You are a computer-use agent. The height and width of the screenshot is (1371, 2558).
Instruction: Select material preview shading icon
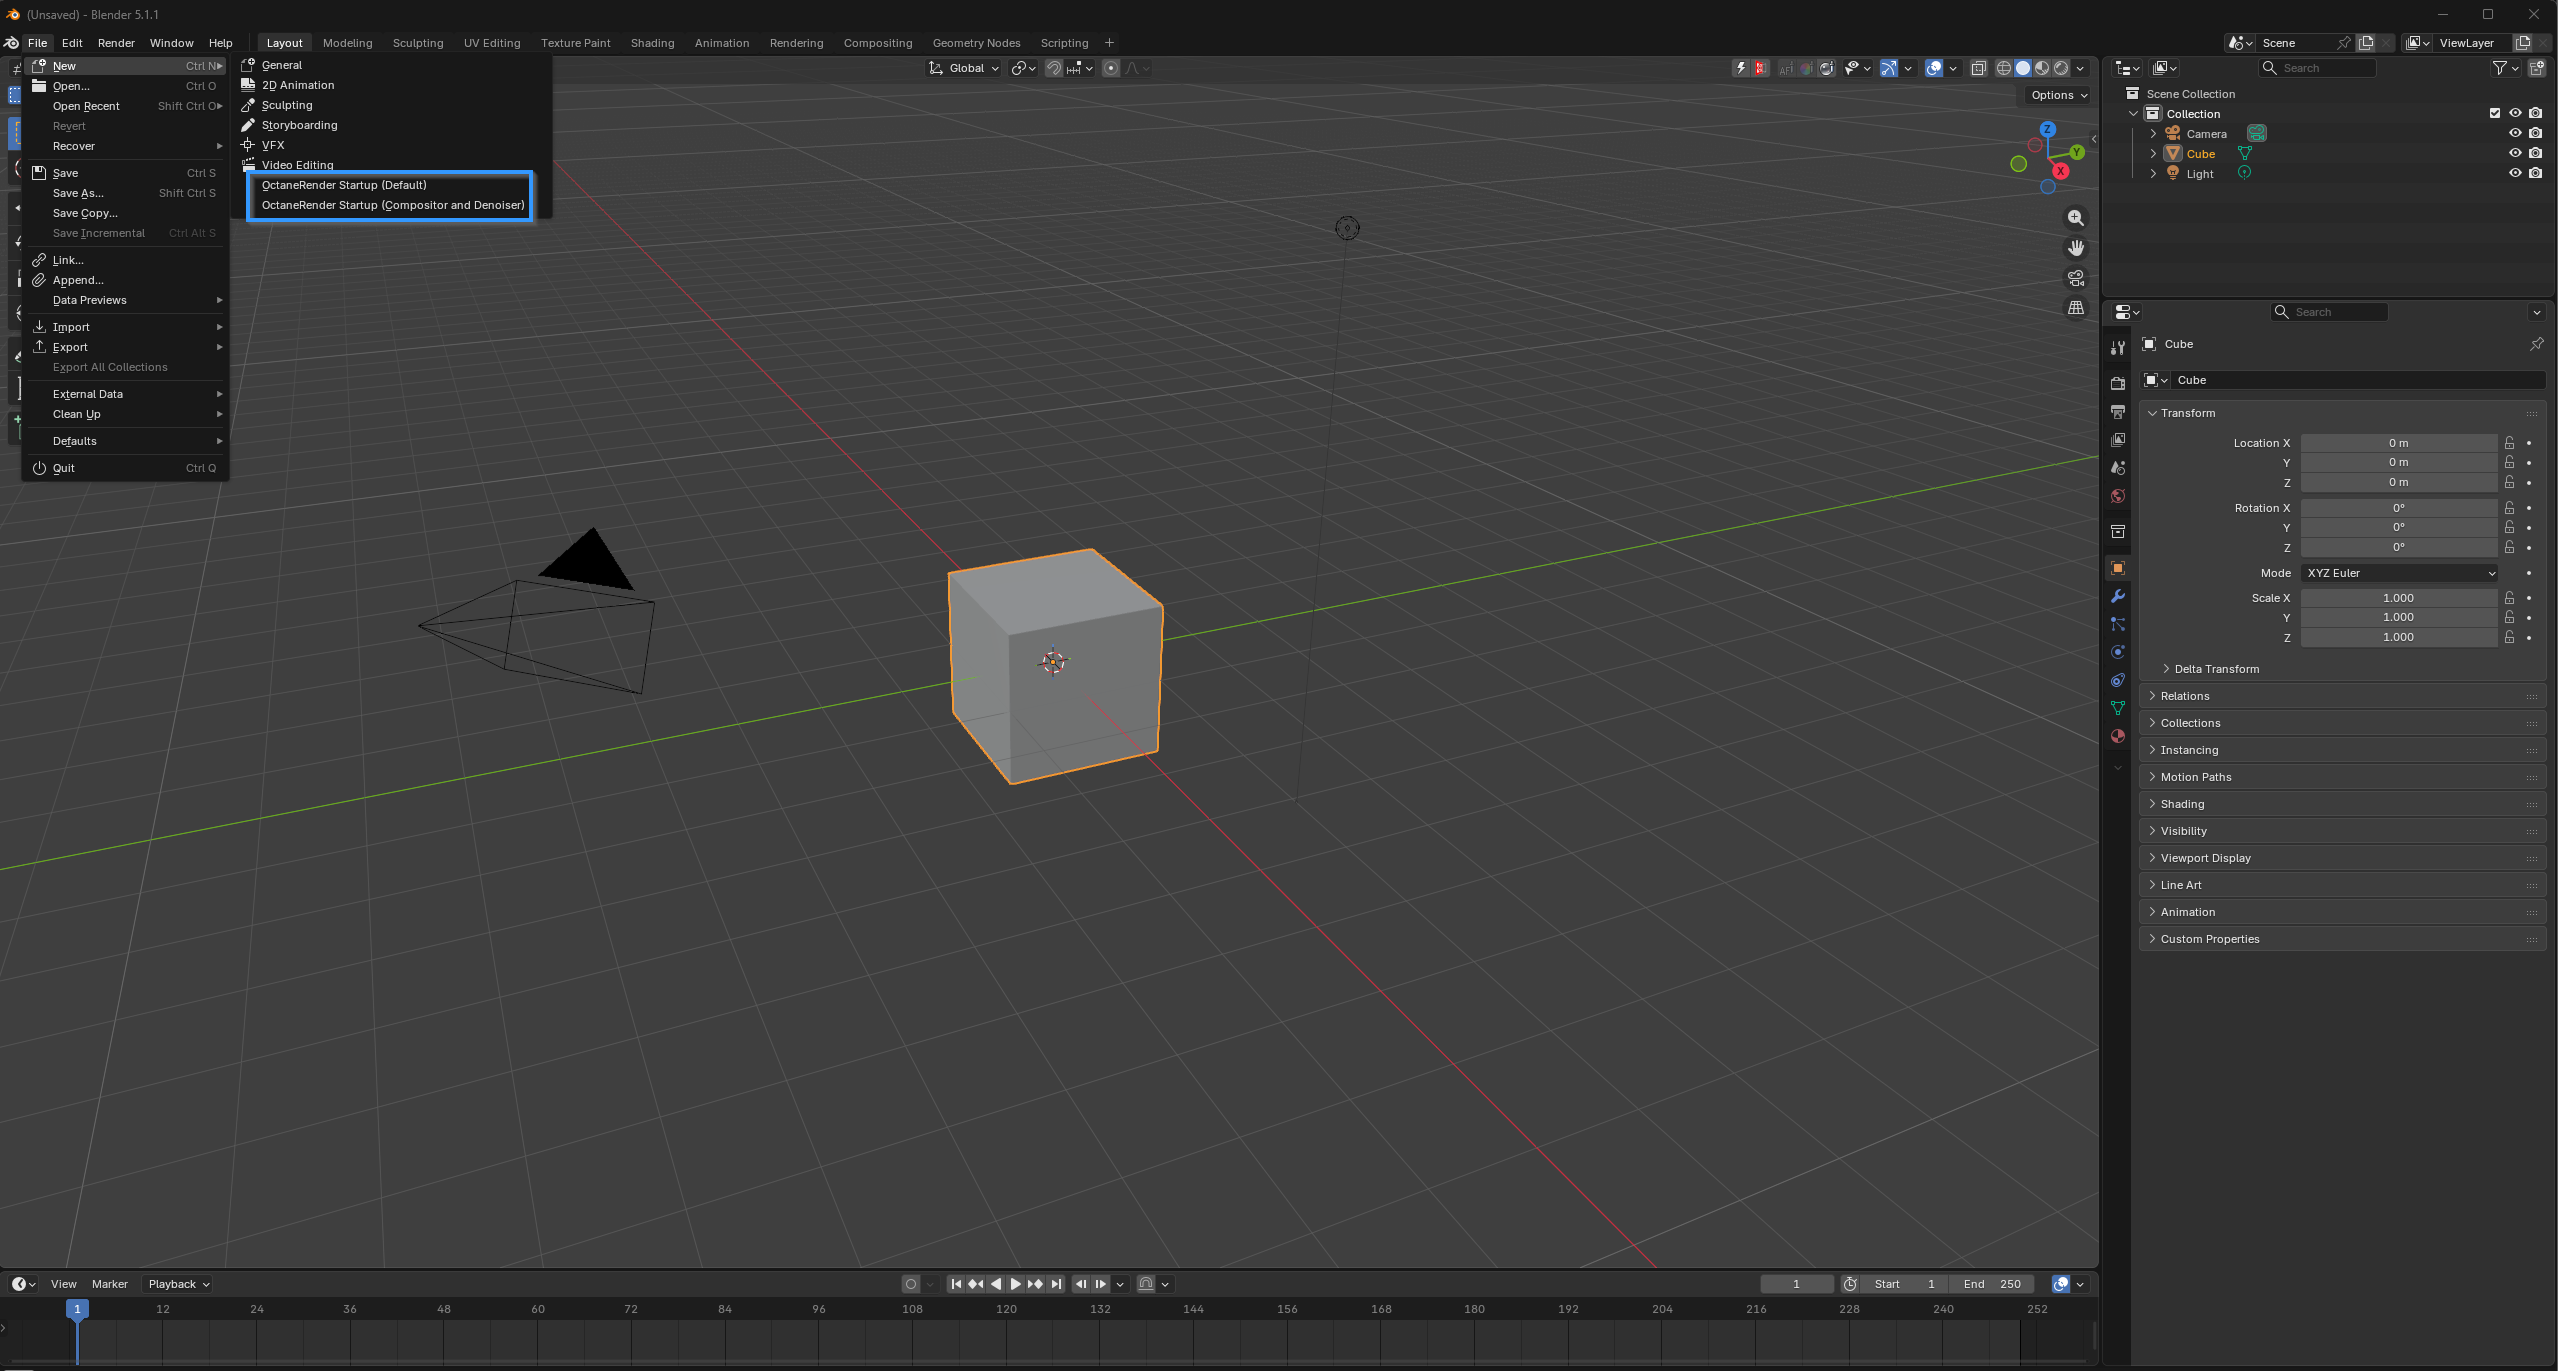2042,68
